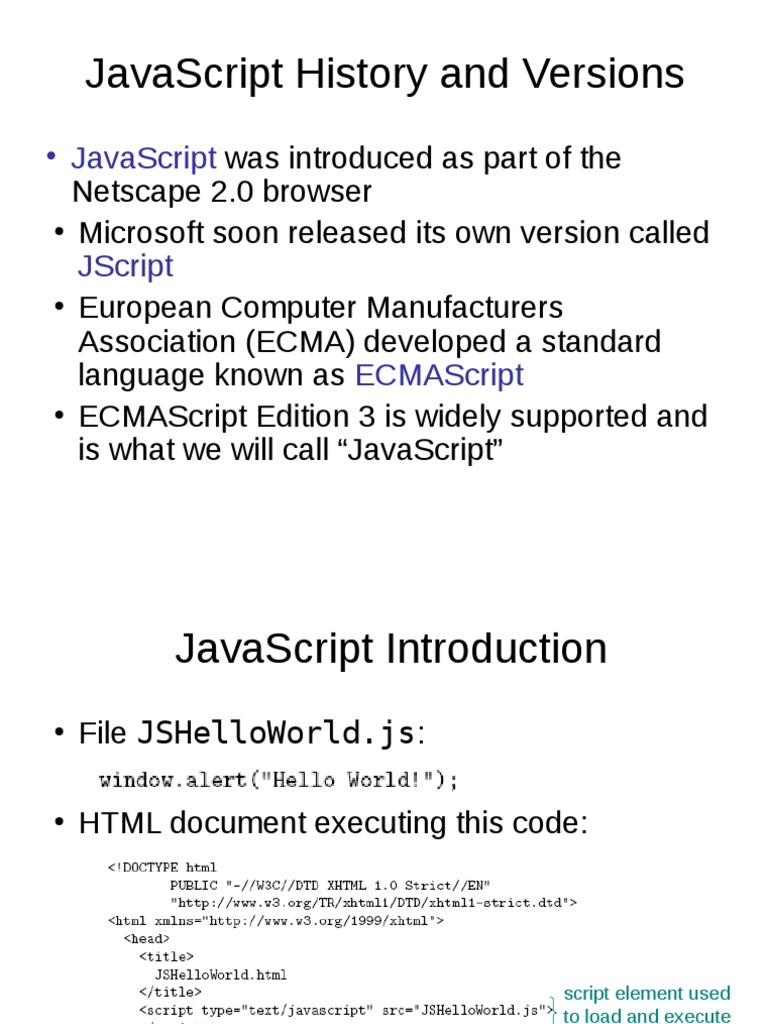Viewport: 768px width, 1024px height.
Task: Click the 'Microsoft soon released' bullet text
Action: click(394, 233)
